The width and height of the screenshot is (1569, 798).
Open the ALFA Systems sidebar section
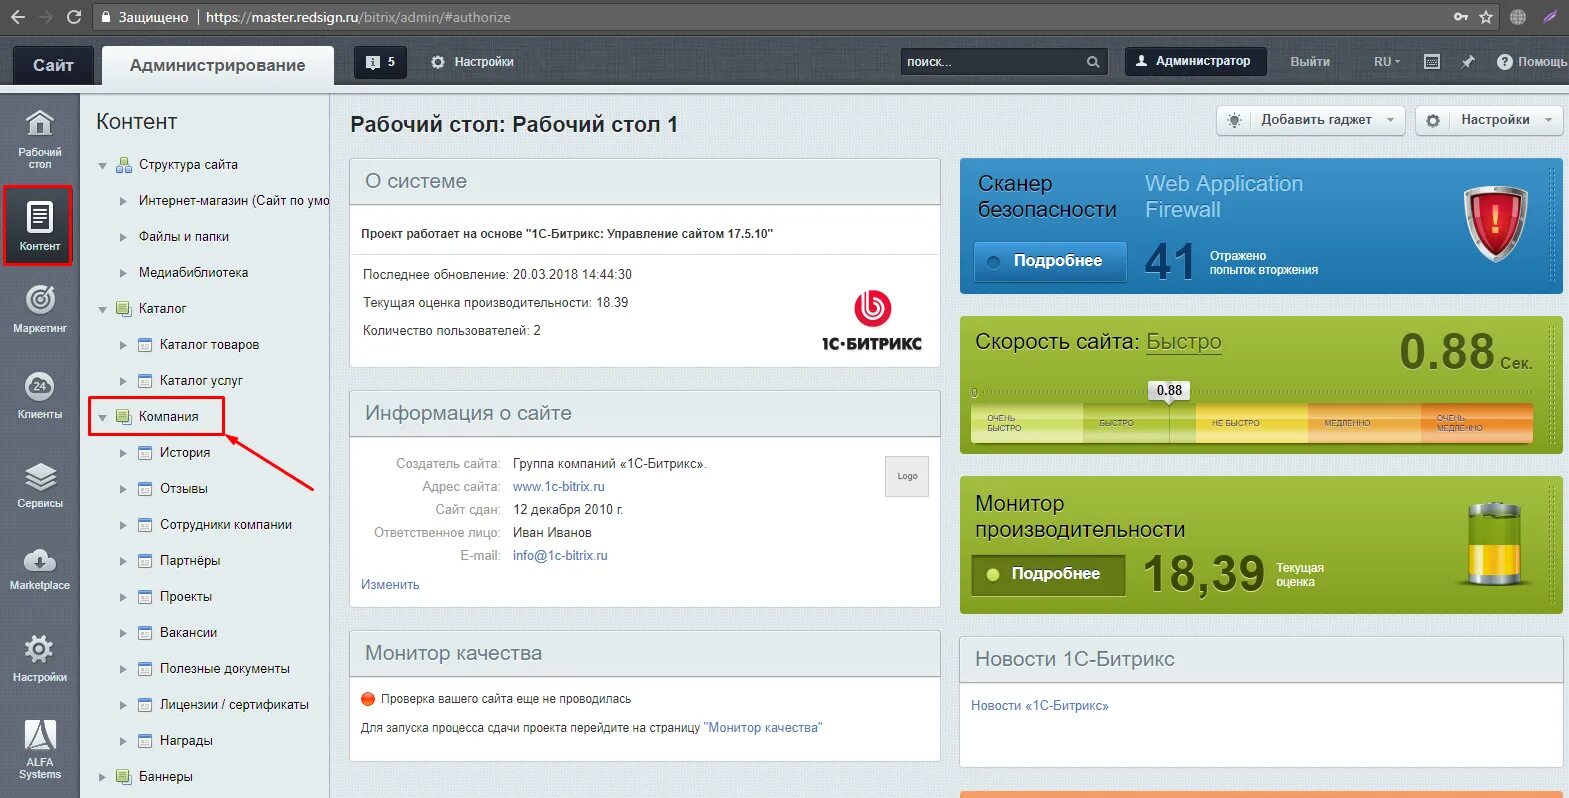39,749
